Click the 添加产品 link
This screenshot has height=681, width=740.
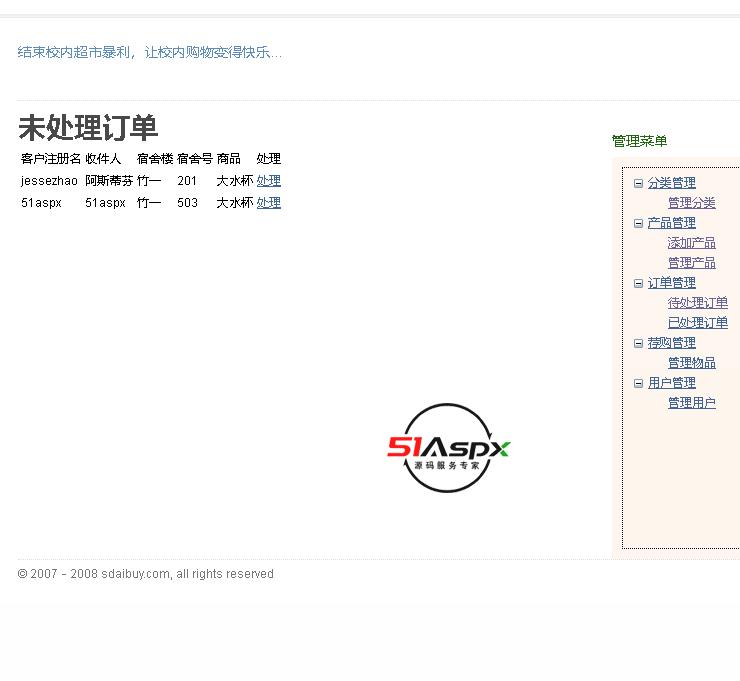pos(691,243)
